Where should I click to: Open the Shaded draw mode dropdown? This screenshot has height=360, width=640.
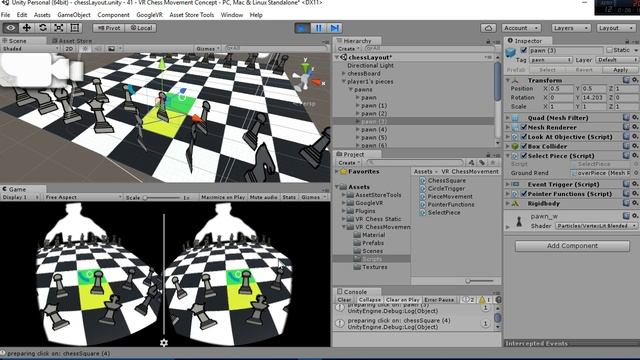point(30,49)
